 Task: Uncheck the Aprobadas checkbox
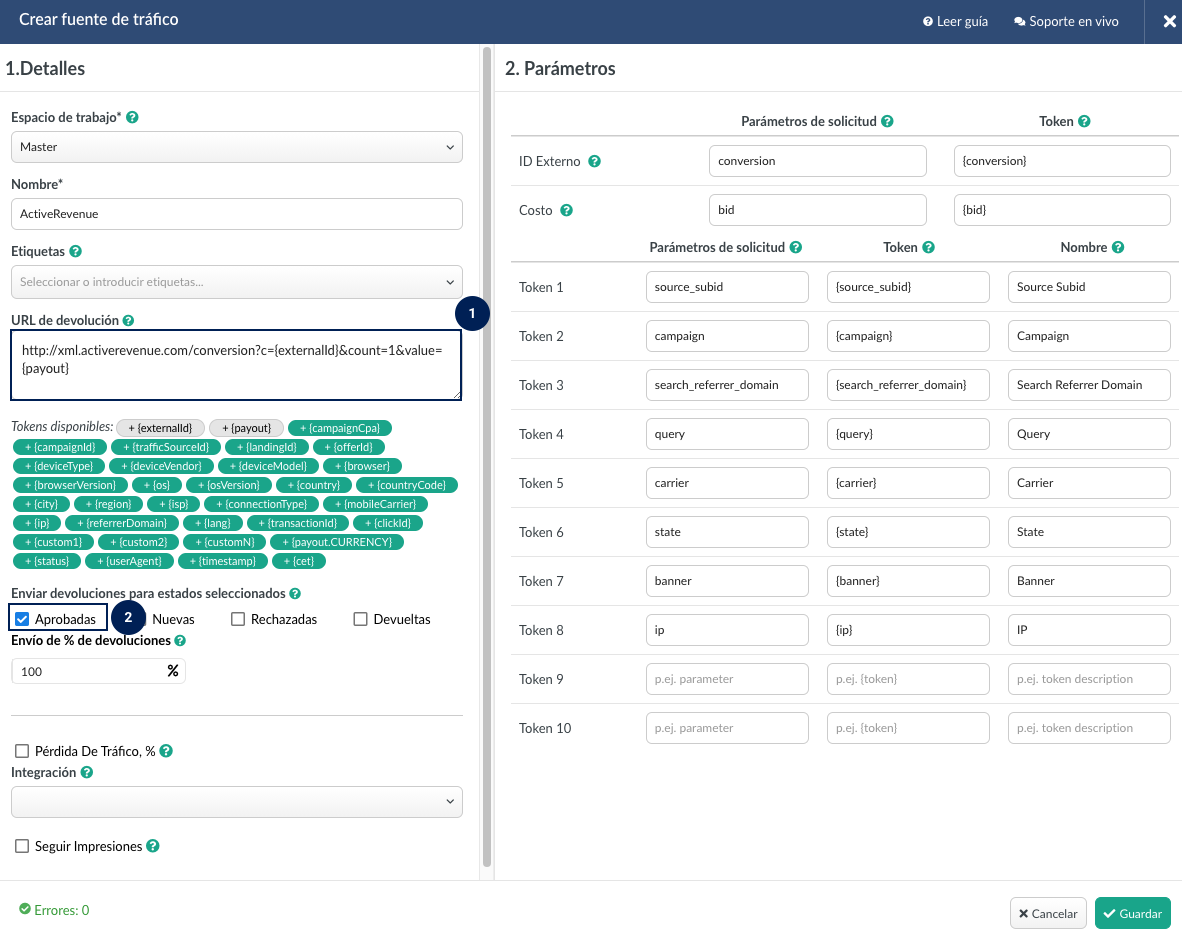click(x=23, y=619)
